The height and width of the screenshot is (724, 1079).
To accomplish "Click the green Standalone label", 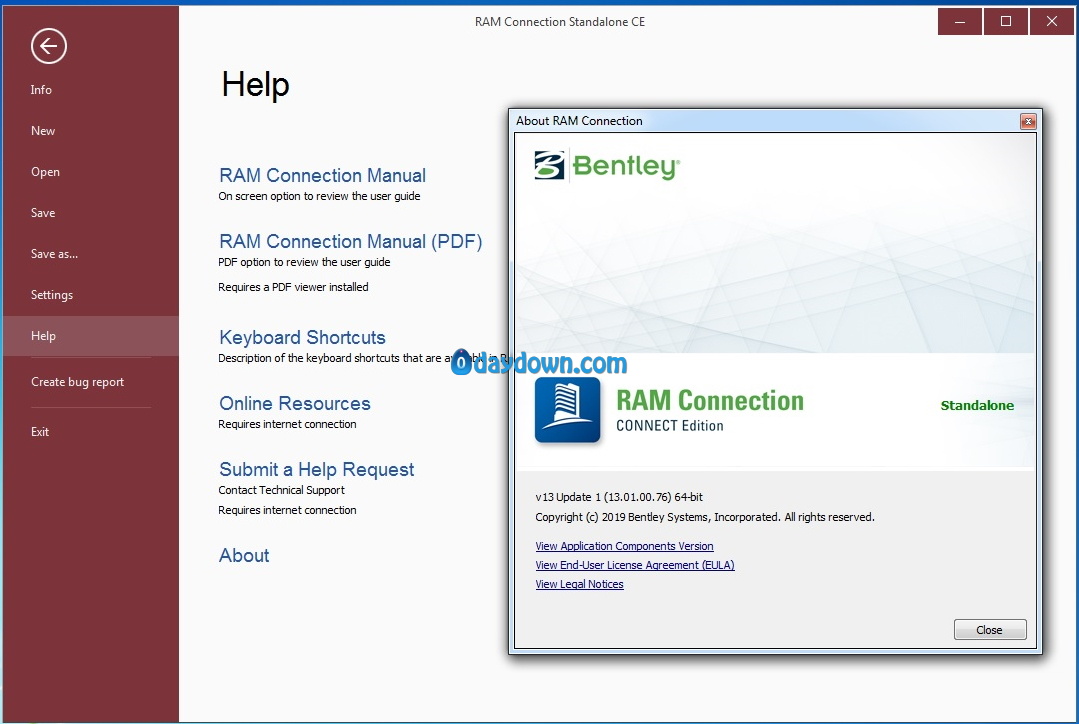I will [977, 405].
